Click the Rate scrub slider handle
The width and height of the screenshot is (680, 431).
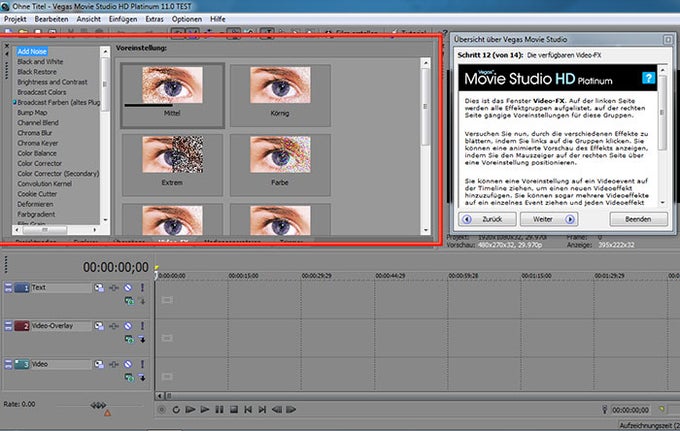click(98, 405)
